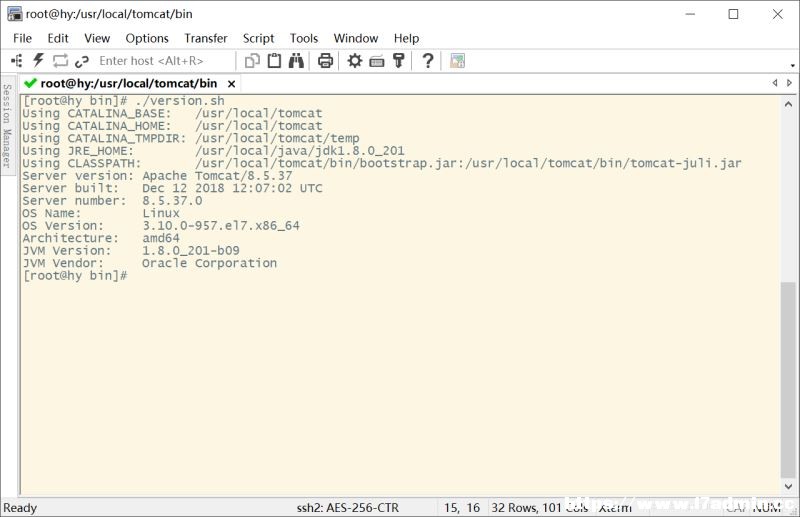Click the green connected check mark on tab
This screenshot has width=800, height=517.
[x=31, y=83]
